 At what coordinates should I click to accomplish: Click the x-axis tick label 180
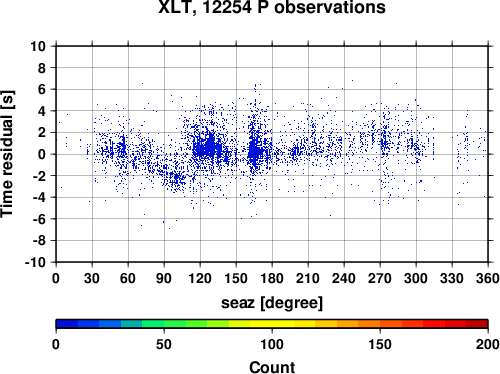[272, 278]
